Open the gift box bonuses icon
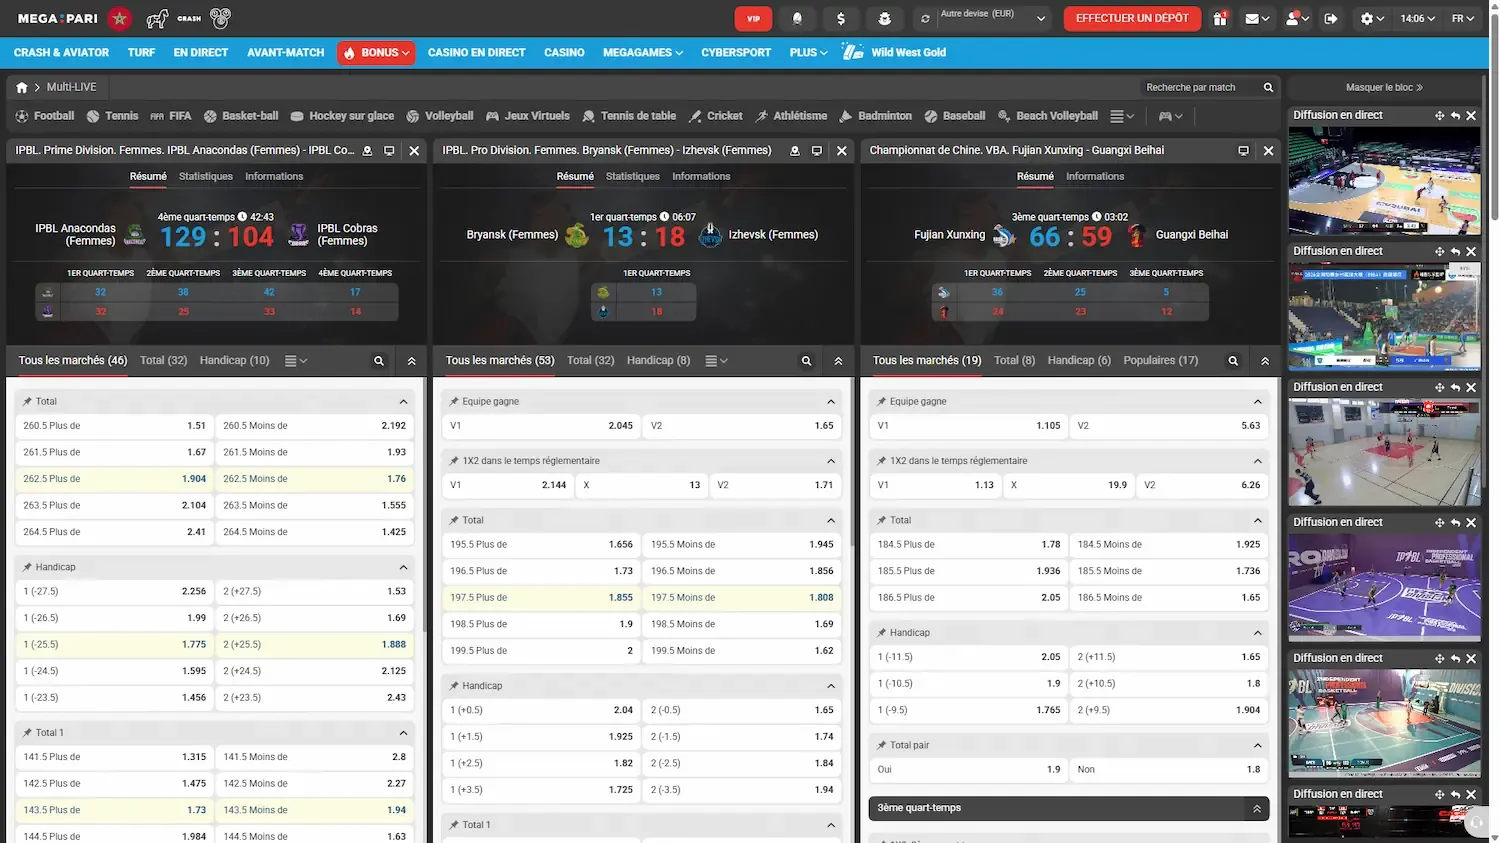 [1220, 18]
